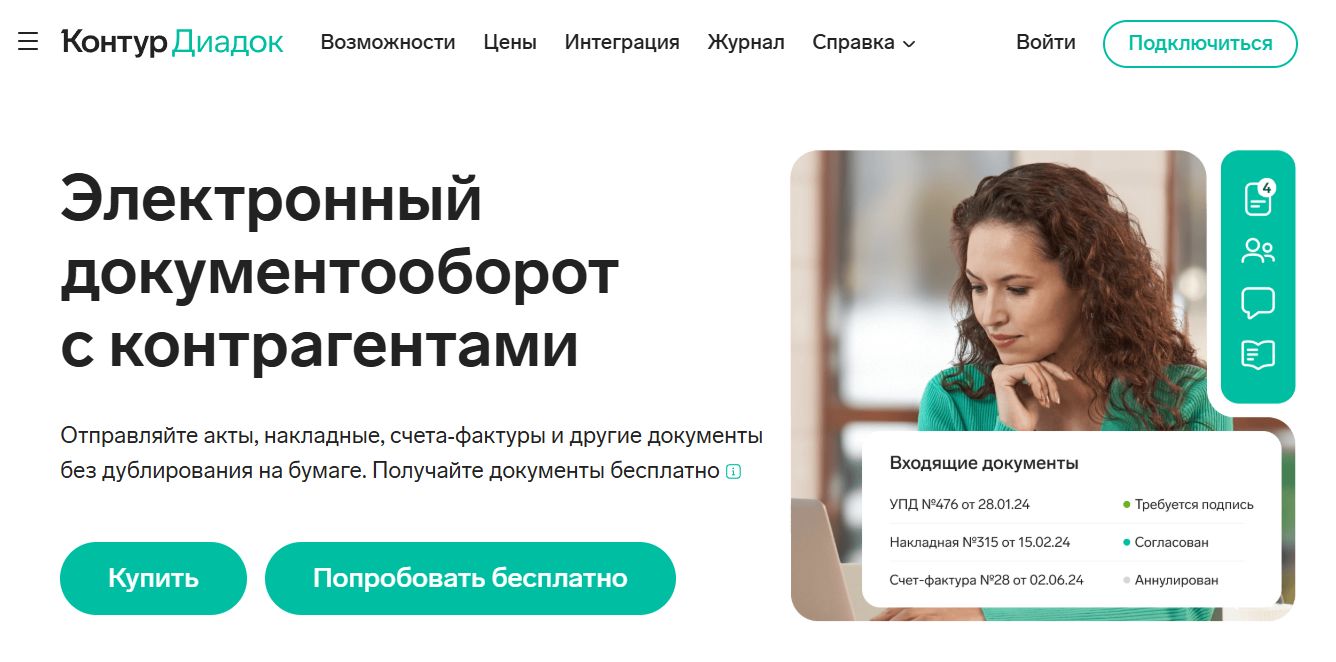
Task: Navigate to Журнал
Action: [746, 42]
